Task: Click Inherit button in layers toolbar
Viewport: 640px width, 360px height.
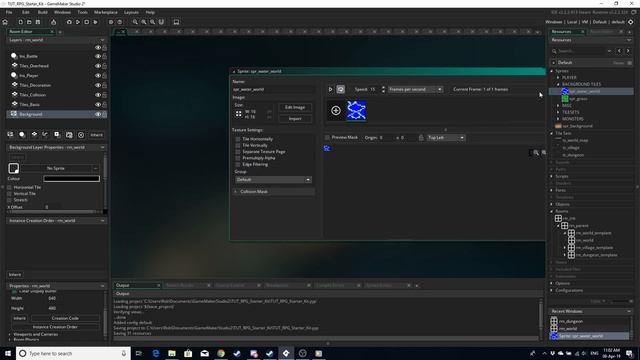Action: [x=96, y=135]
